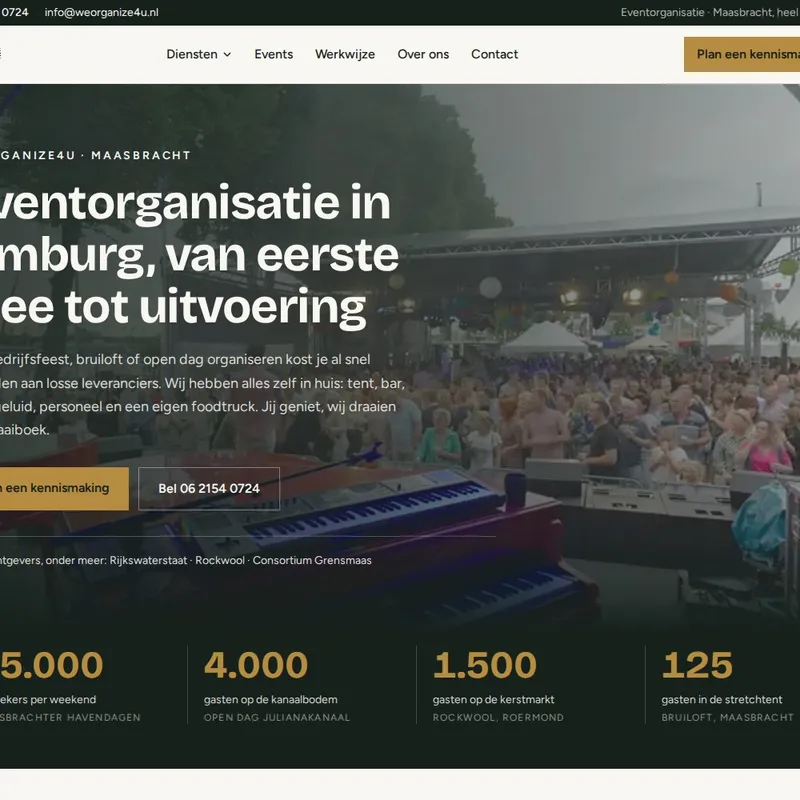Screen dimensions: 800x800
Task: Click the 1.500 statistic number
Action: pos(485,665)
